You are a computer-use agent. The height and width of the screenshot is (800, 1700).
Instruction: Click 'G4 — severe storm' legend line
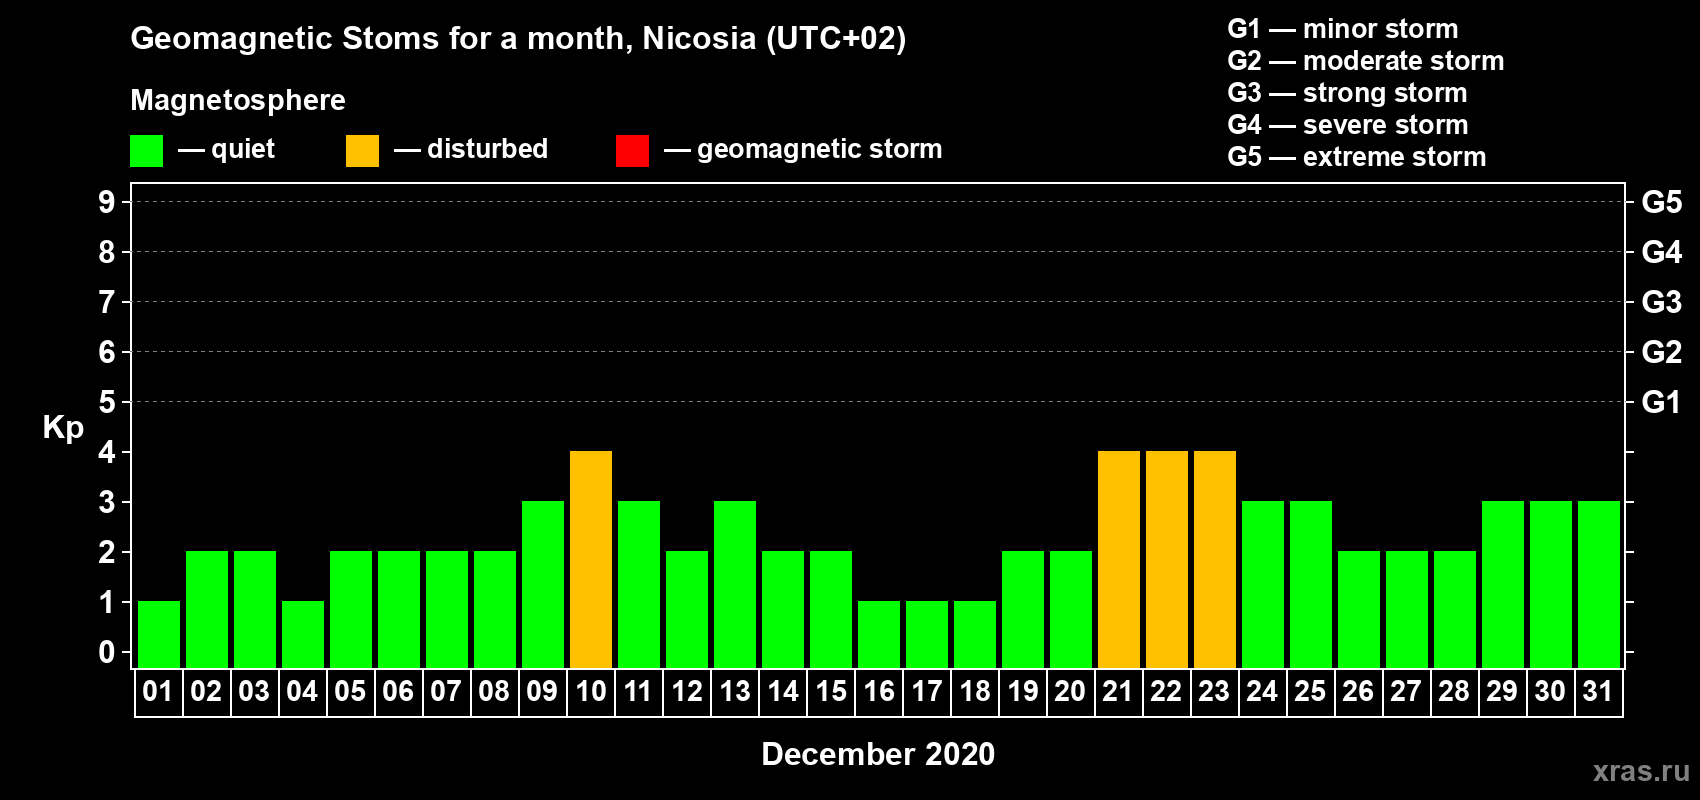[1348, 125]
